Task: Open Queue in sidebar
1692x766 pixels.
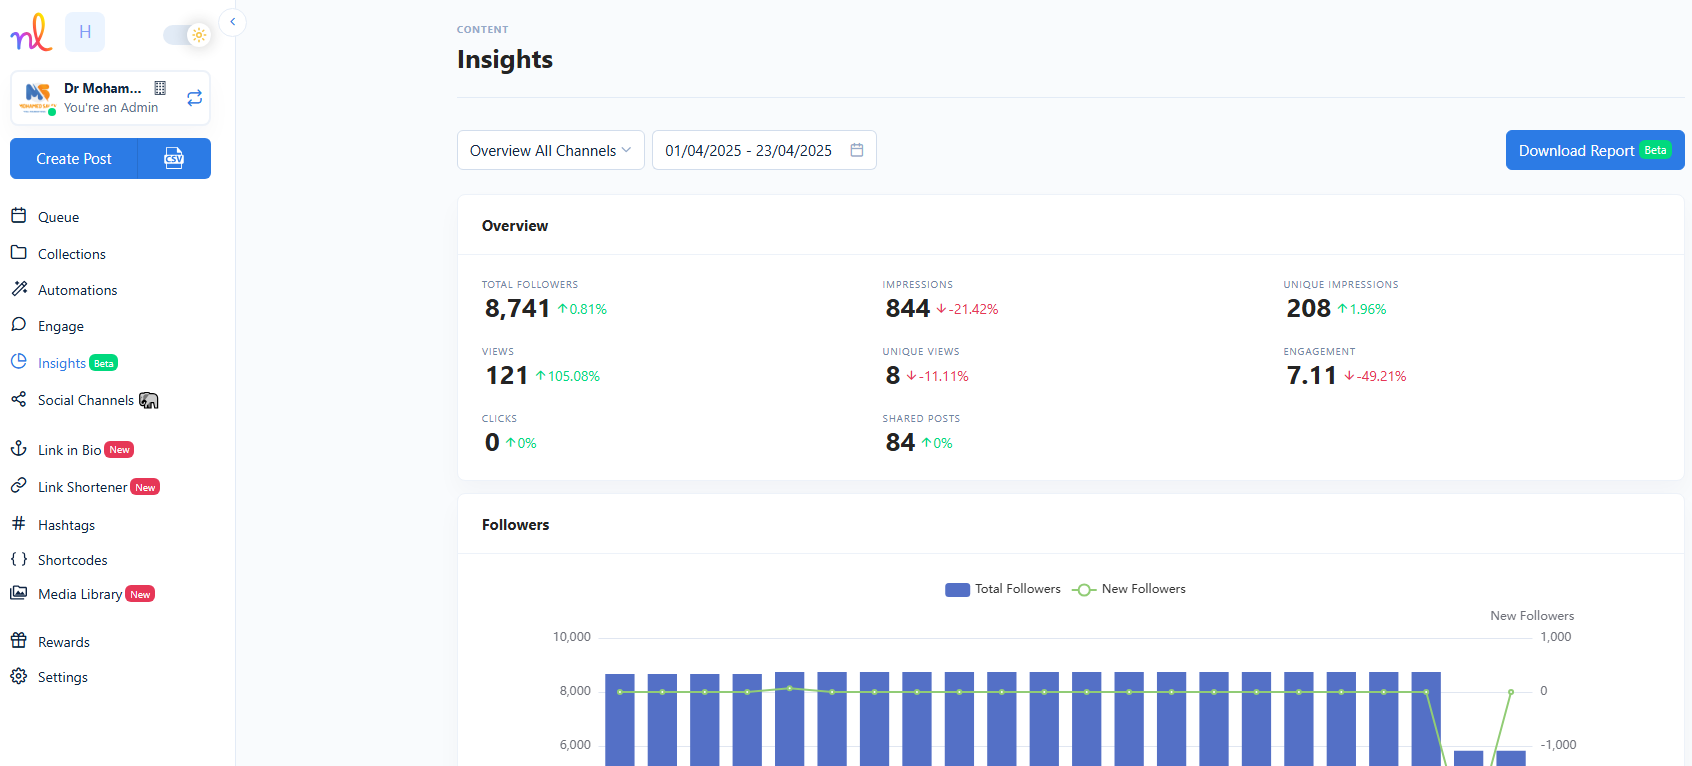Action: (x=58, y=217)
